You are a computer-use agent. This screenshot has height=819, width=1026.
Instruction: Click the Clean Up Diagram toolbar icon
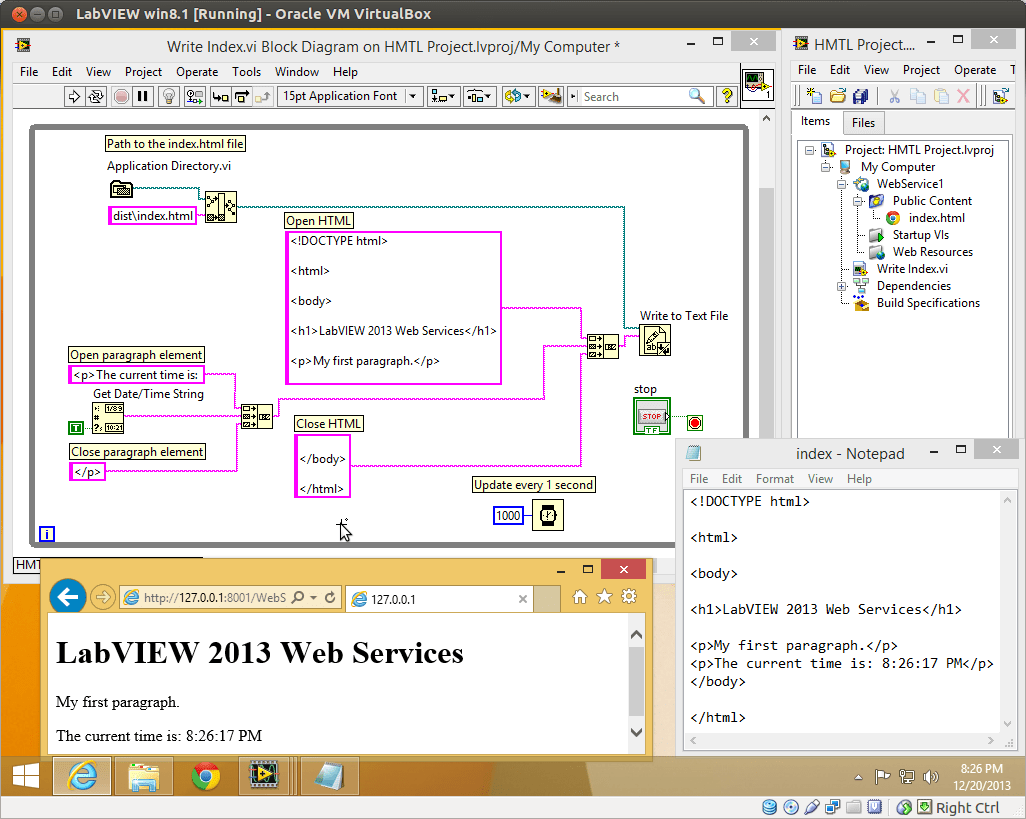(551, 97)
